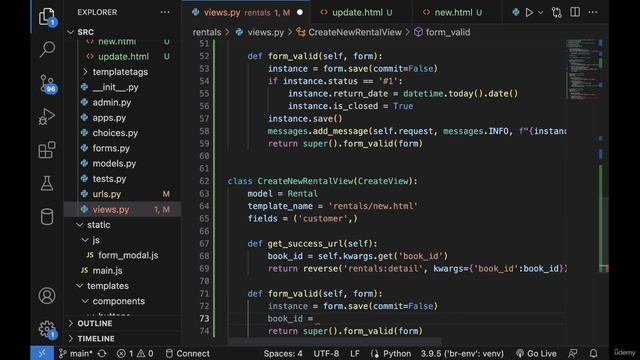Collapse the static folder

click(x=98, y=224)
